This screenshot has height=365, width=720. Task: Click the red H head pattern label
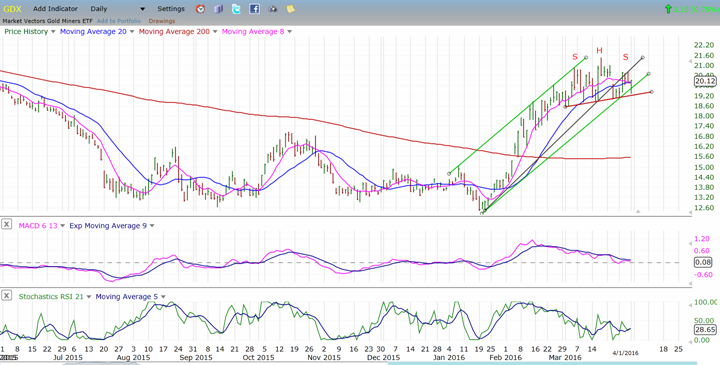point(599,51)
